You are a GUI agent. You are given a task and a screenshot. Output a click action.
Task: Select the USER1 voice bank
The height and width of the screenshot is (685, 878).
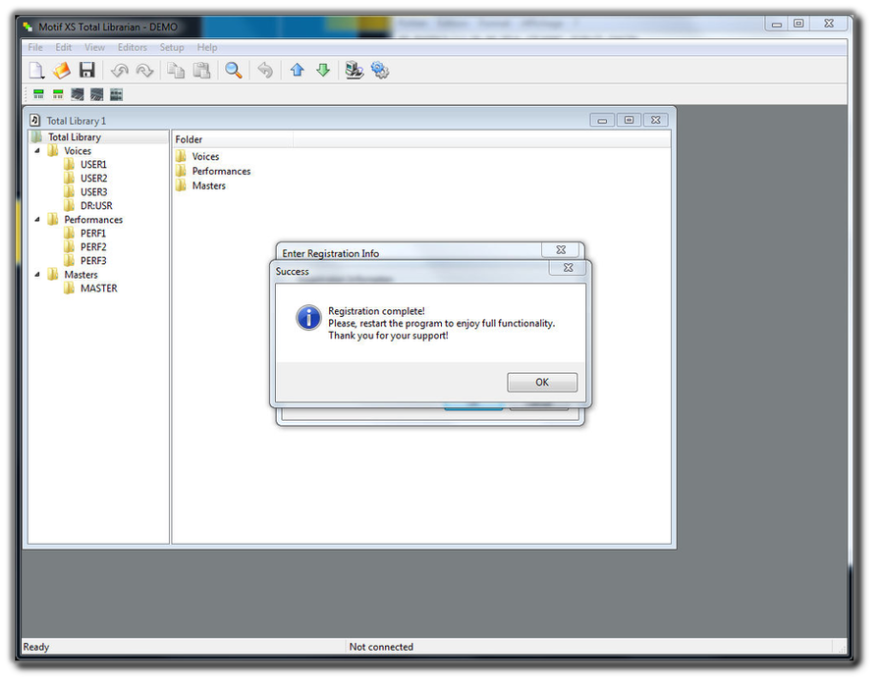(x=93, y=165)
